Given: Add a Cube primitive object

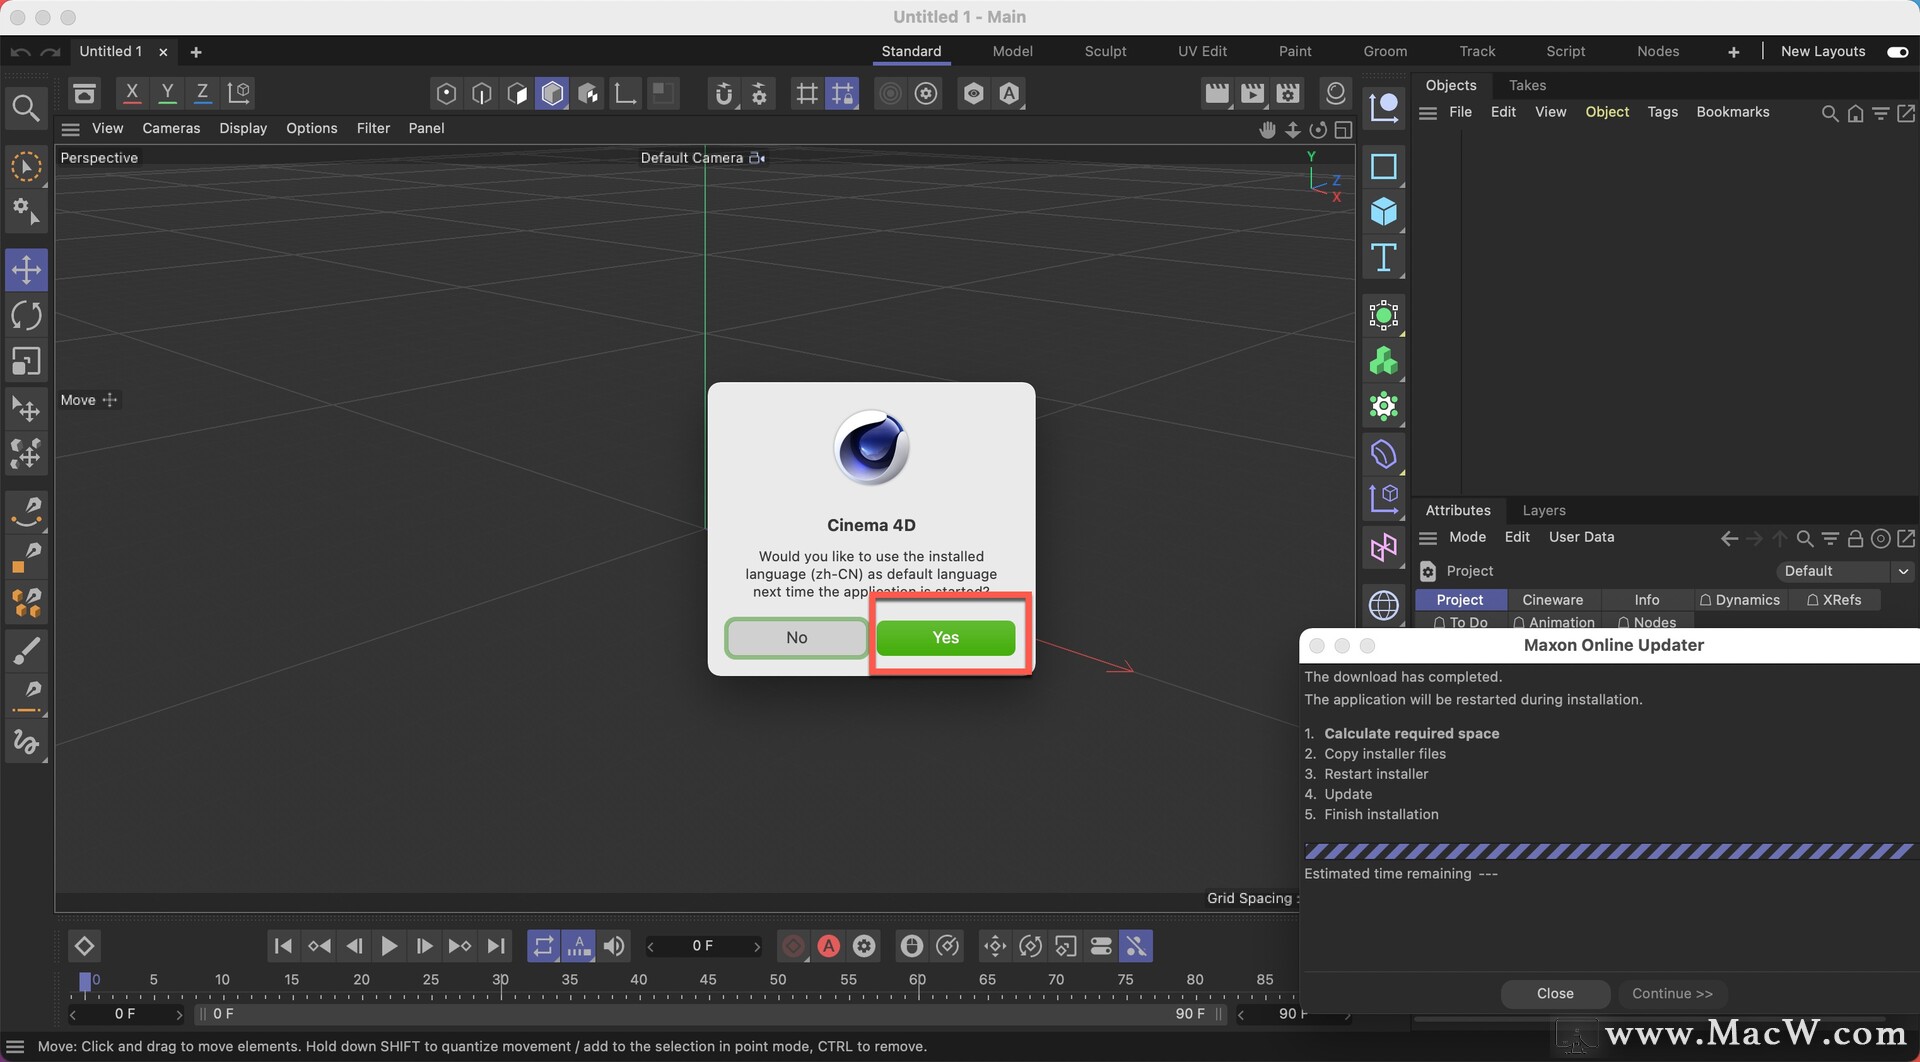Looking at the screenshot, I should coord(1384,212).
